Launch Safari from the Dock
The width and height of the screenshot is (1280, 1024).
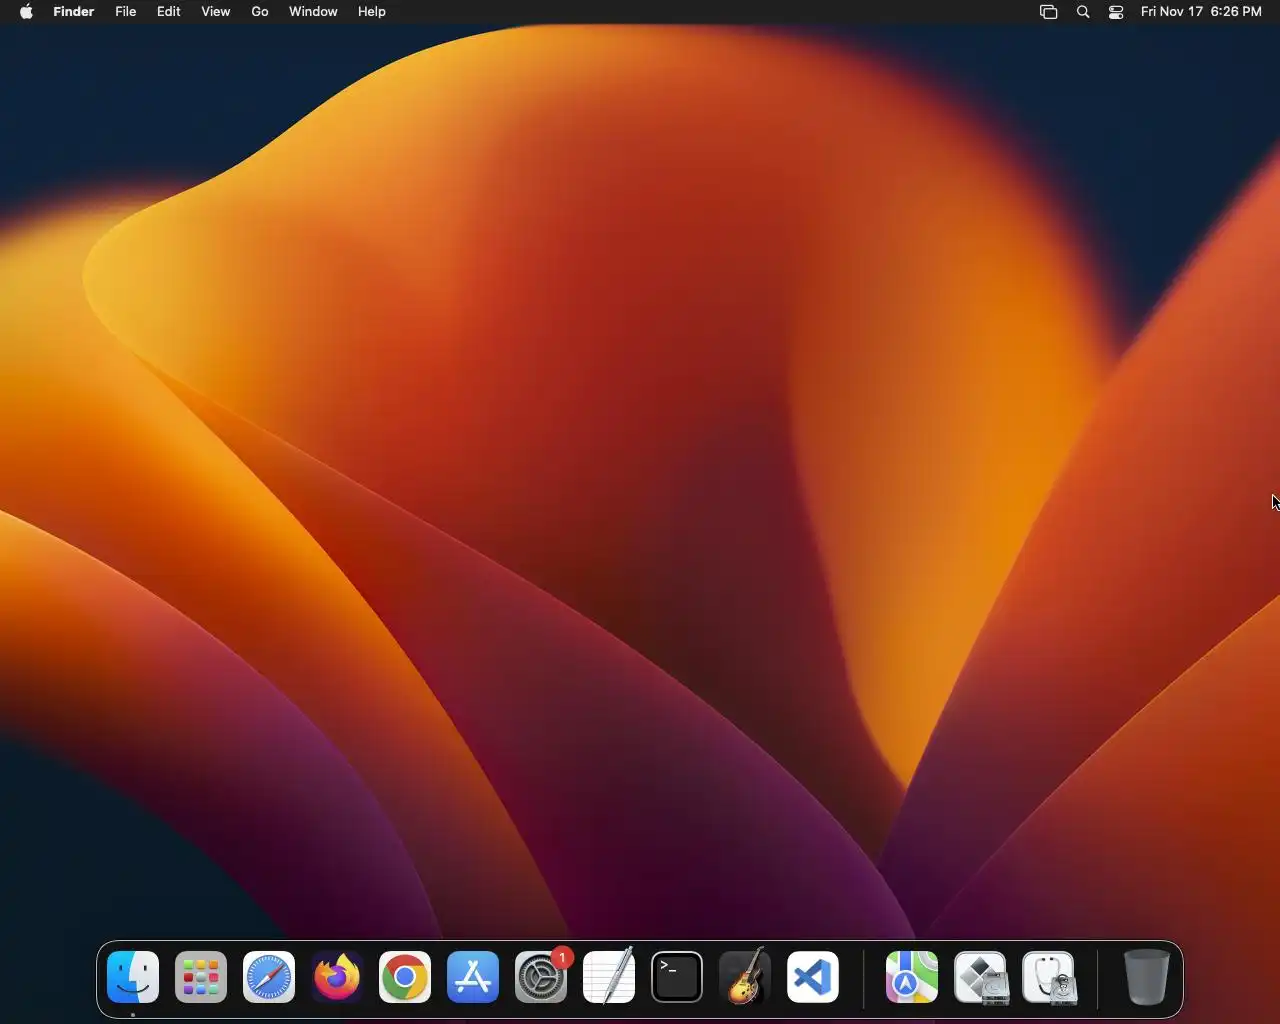tap(269, 977)
